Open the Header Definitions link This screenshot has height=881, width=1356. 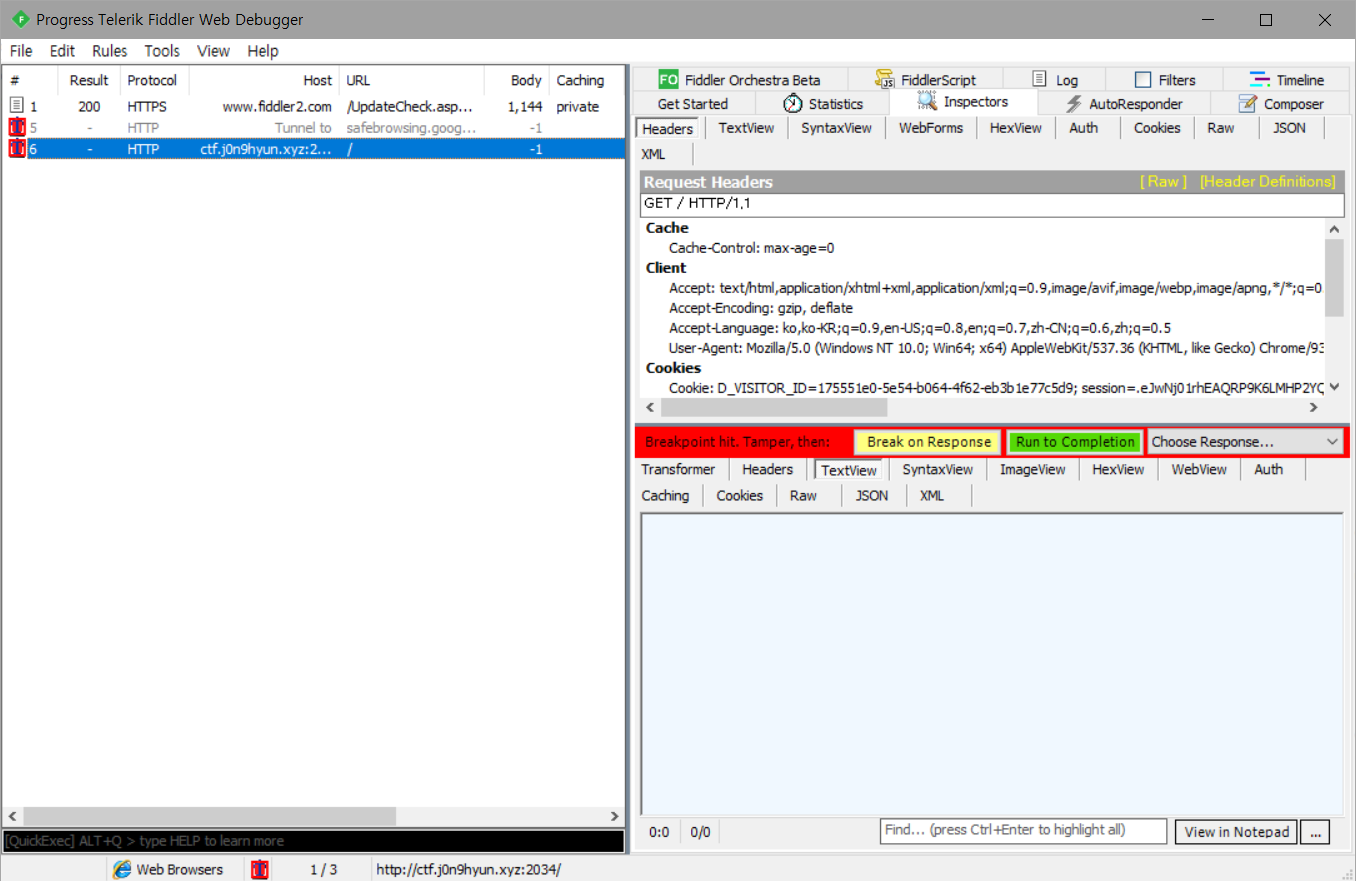point(1267,181)
